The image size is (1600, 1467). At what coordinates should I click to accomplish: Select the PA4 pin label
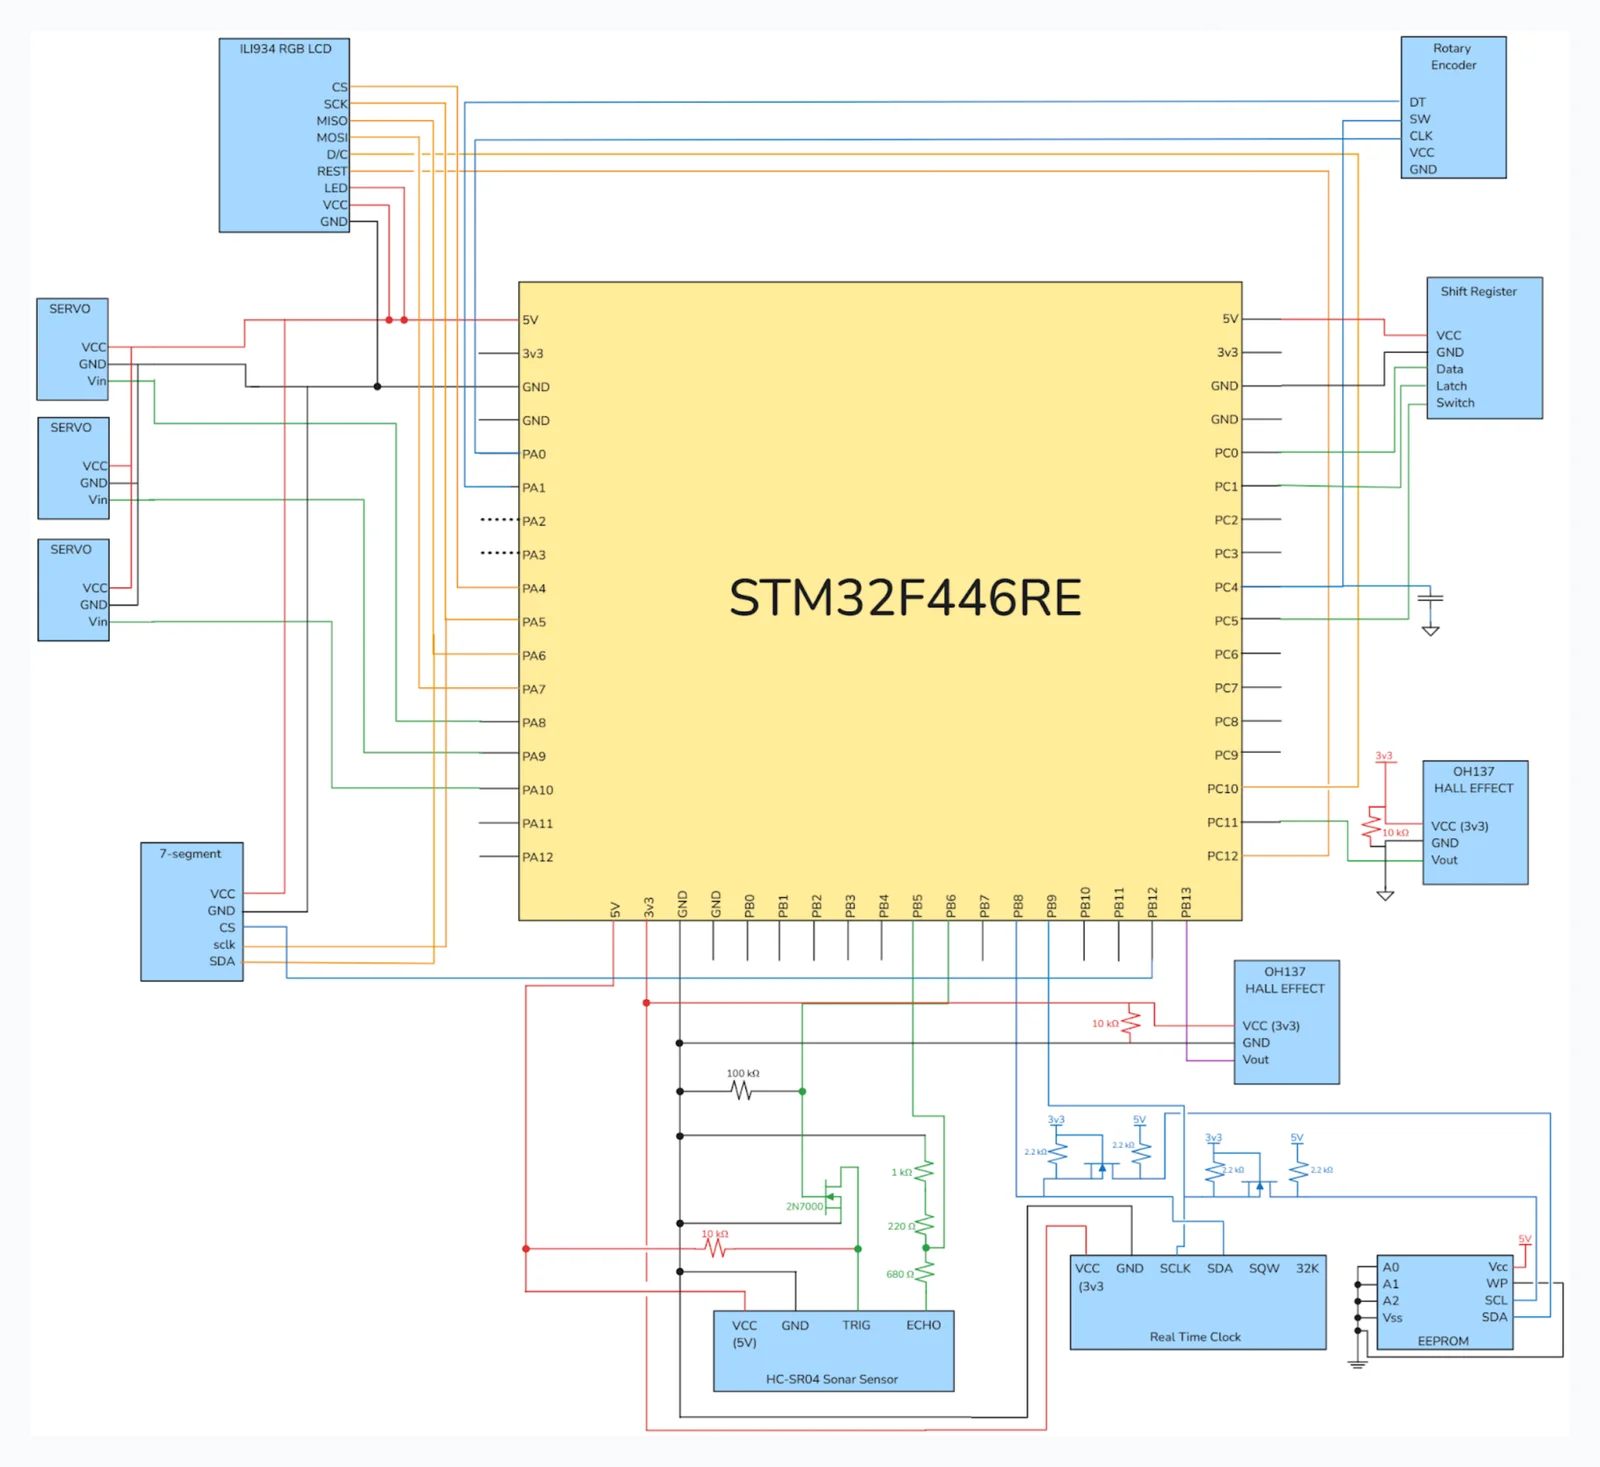(534, 588)
